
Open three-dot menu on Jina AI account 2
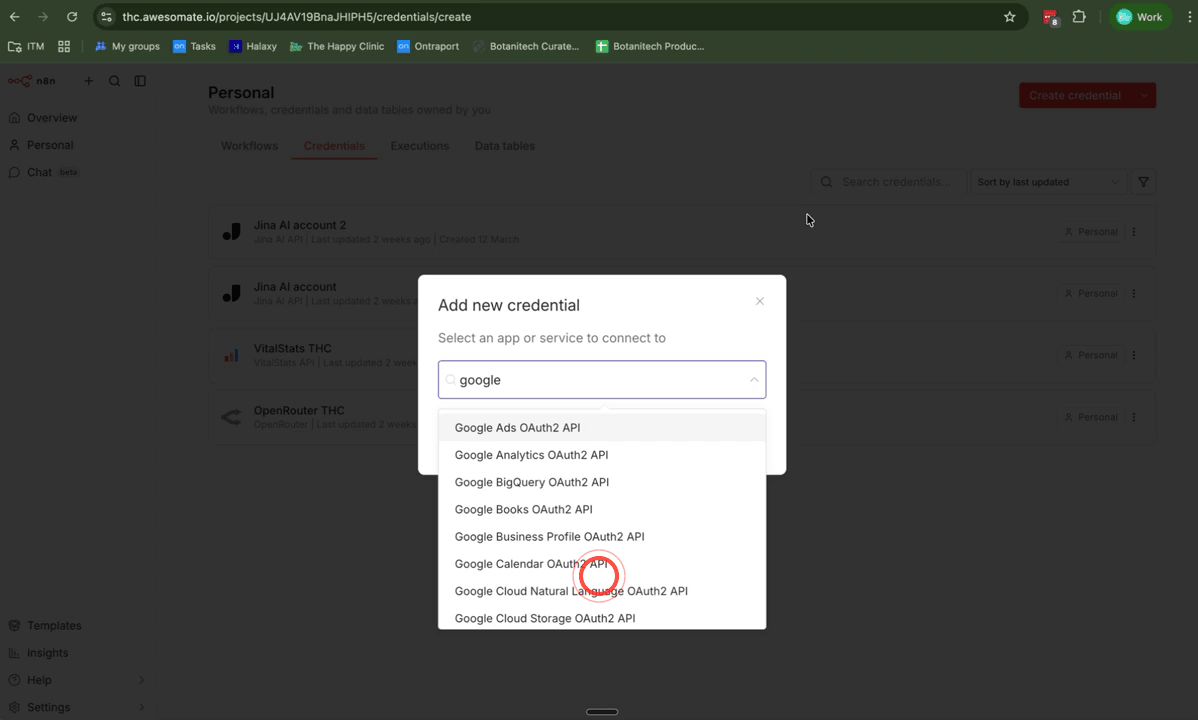[x=1133, y=231]
